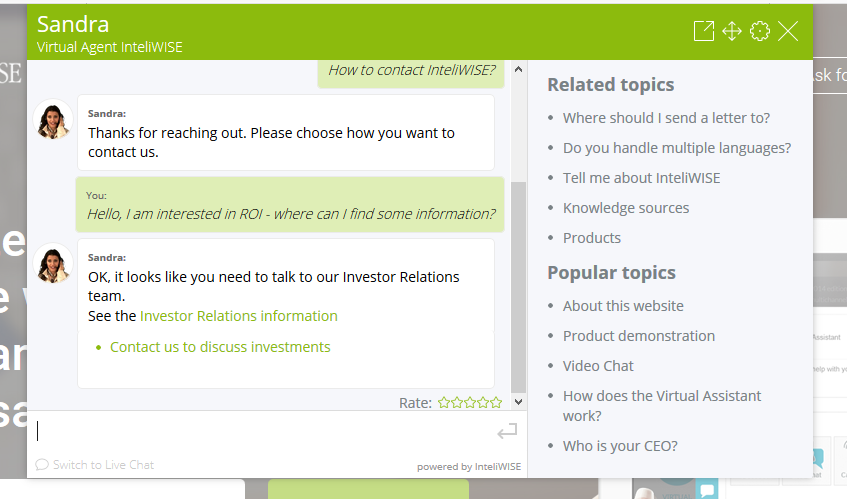
Task: Open the chat settings gear icon
Action: (760, 31)
